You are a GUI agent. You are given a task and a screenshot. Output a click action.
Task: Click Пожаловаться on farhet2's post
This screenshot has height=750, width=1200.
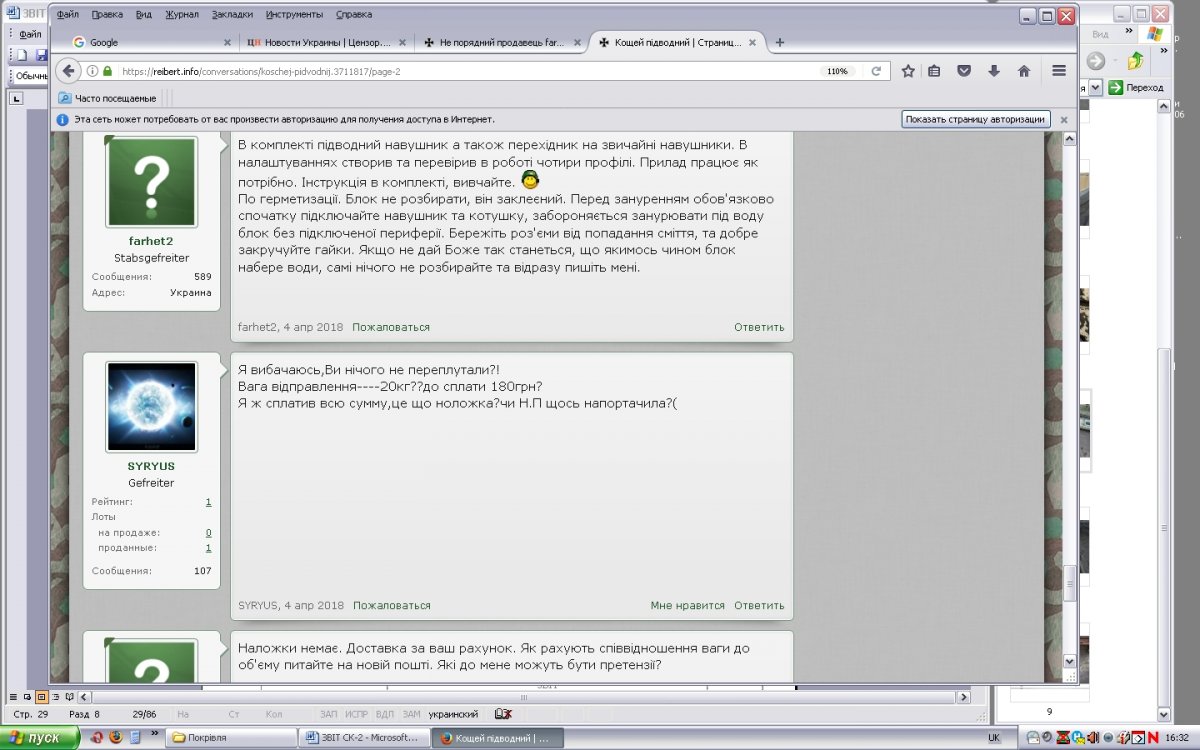(391, 327)
